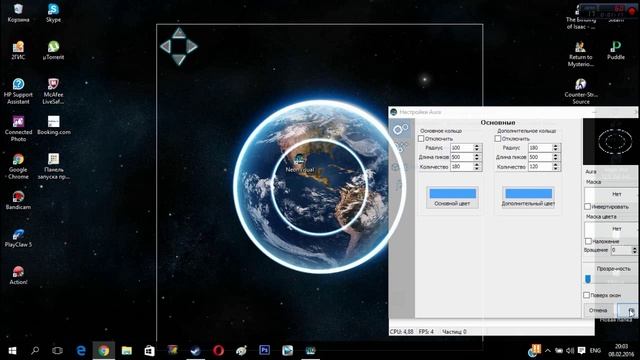
Task: Open taskbar search magnifier
Action: pos(35,350)
